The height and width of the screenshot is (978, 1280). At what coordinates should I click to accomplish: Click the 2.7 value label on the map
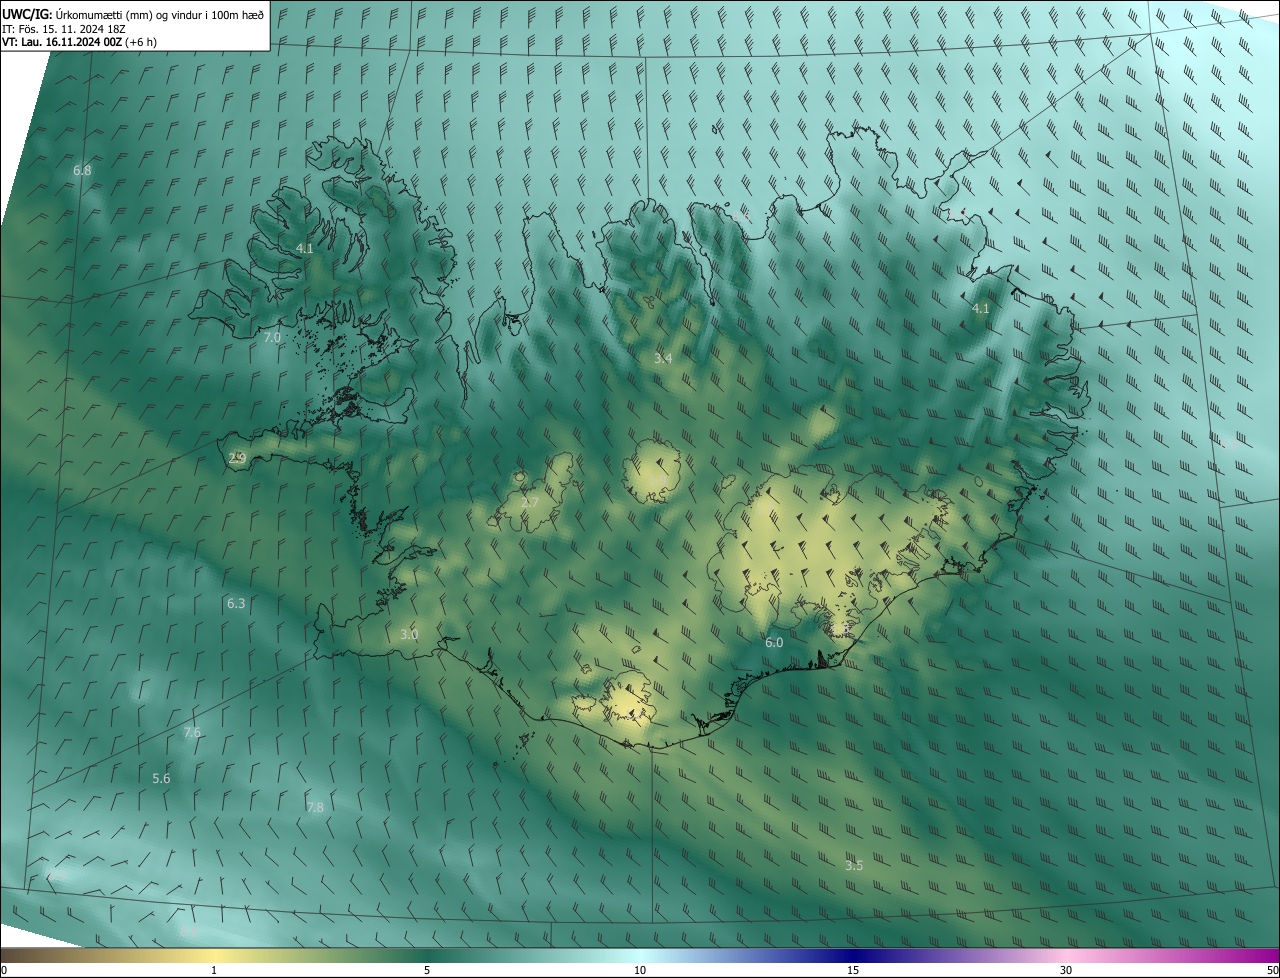point(530,502)
